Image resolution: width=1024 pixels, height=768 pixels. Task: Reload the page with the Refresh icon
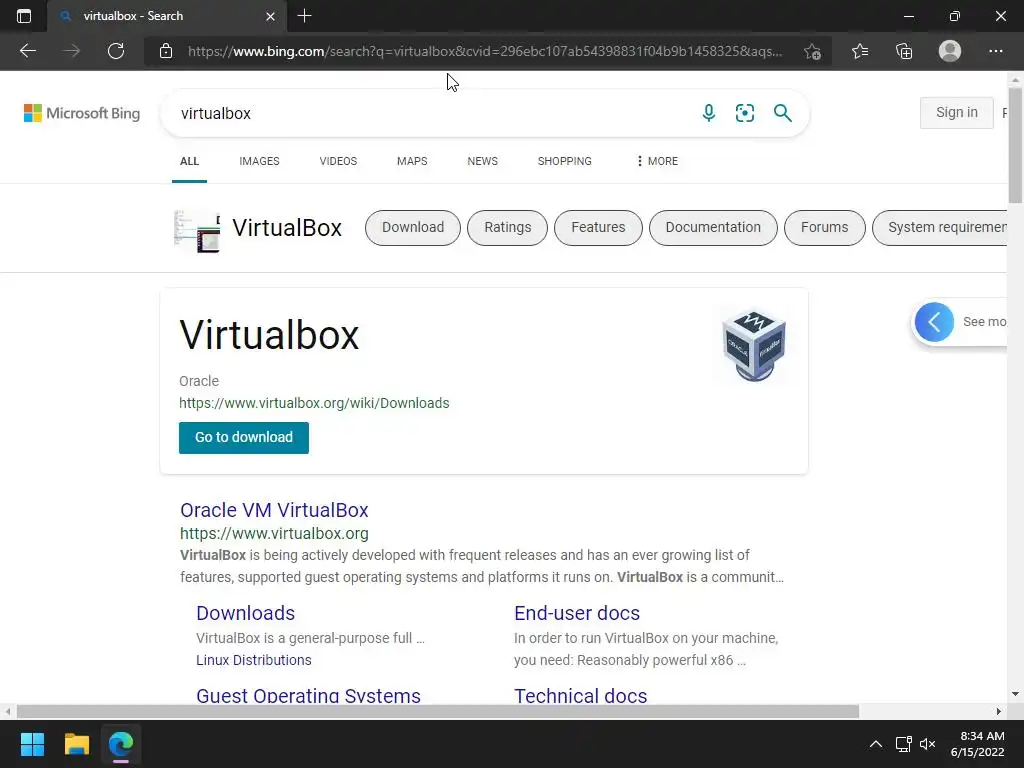116,51
